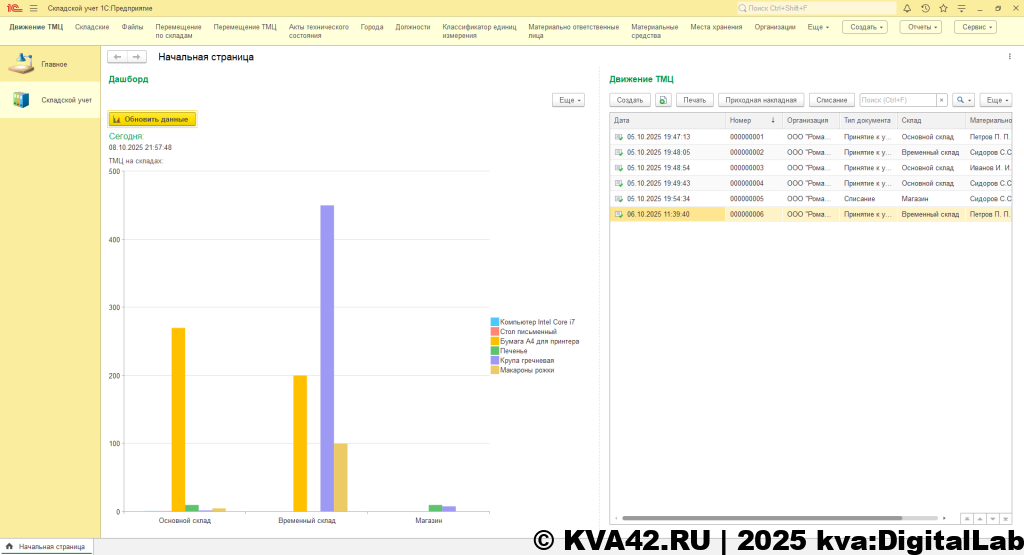Click the back navigation arrow
1024x555 pixels.
click(x=118, y=57)
